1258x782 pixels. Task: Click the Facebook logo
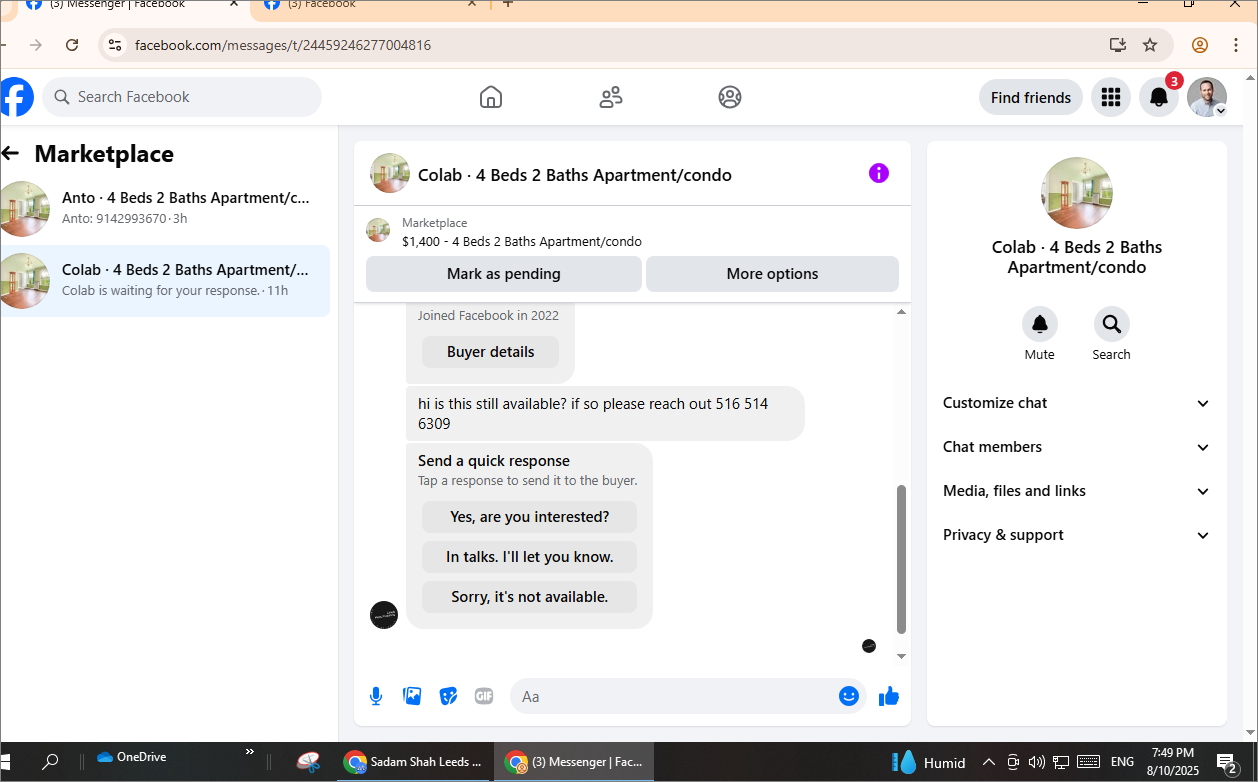16,97
